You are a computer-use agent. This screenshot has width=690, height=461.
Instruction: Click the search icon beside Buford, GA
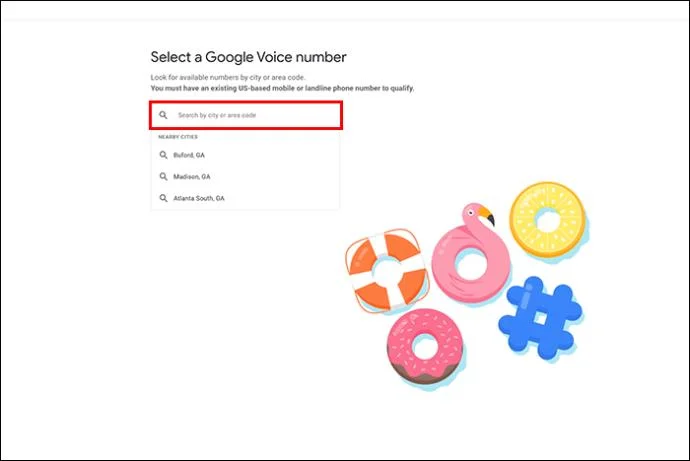[x=163, y=155]
